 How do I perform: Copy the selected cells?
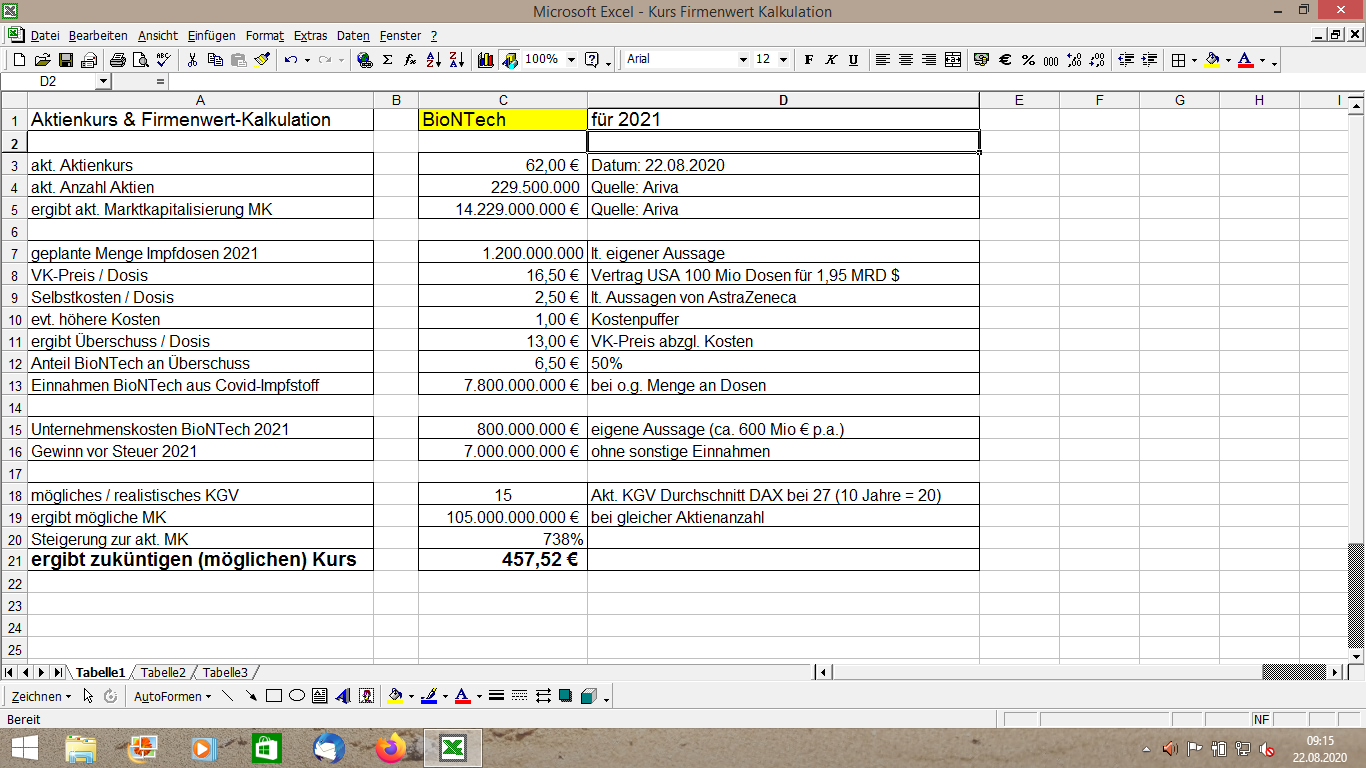click(x=215, y=60)
